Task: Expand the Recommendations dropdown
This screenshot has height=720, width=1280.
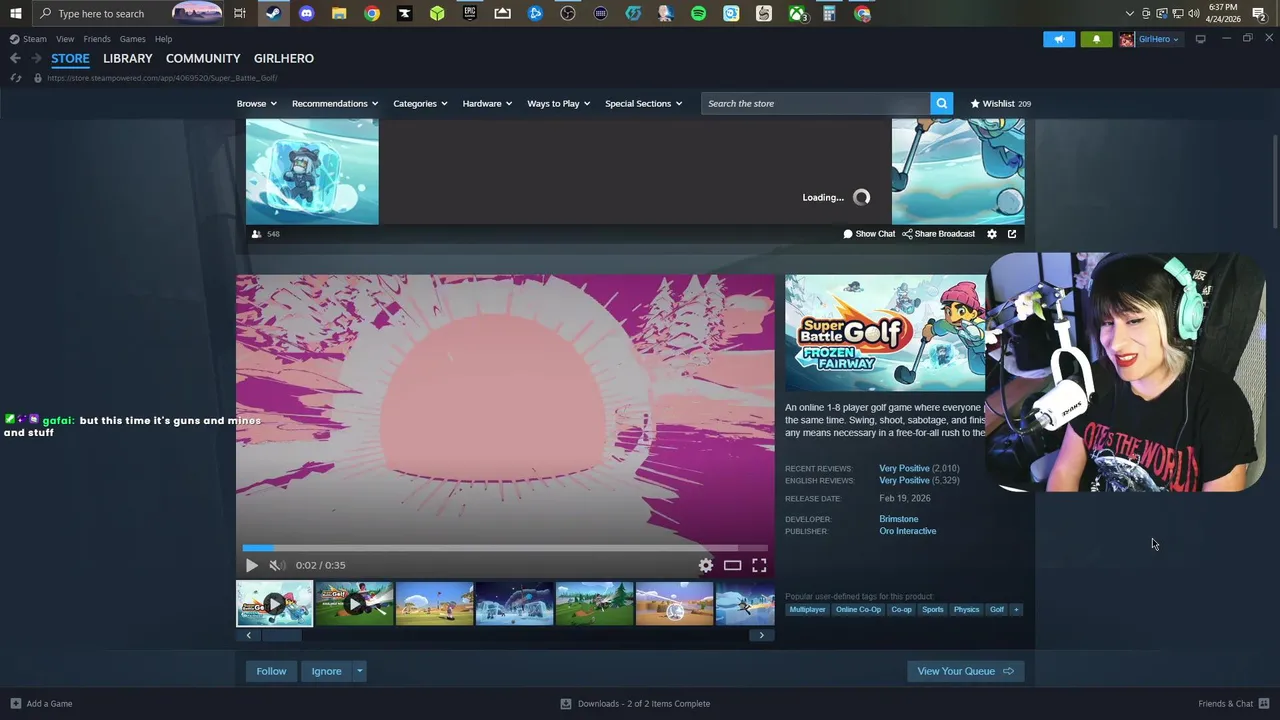Action: 335,103
